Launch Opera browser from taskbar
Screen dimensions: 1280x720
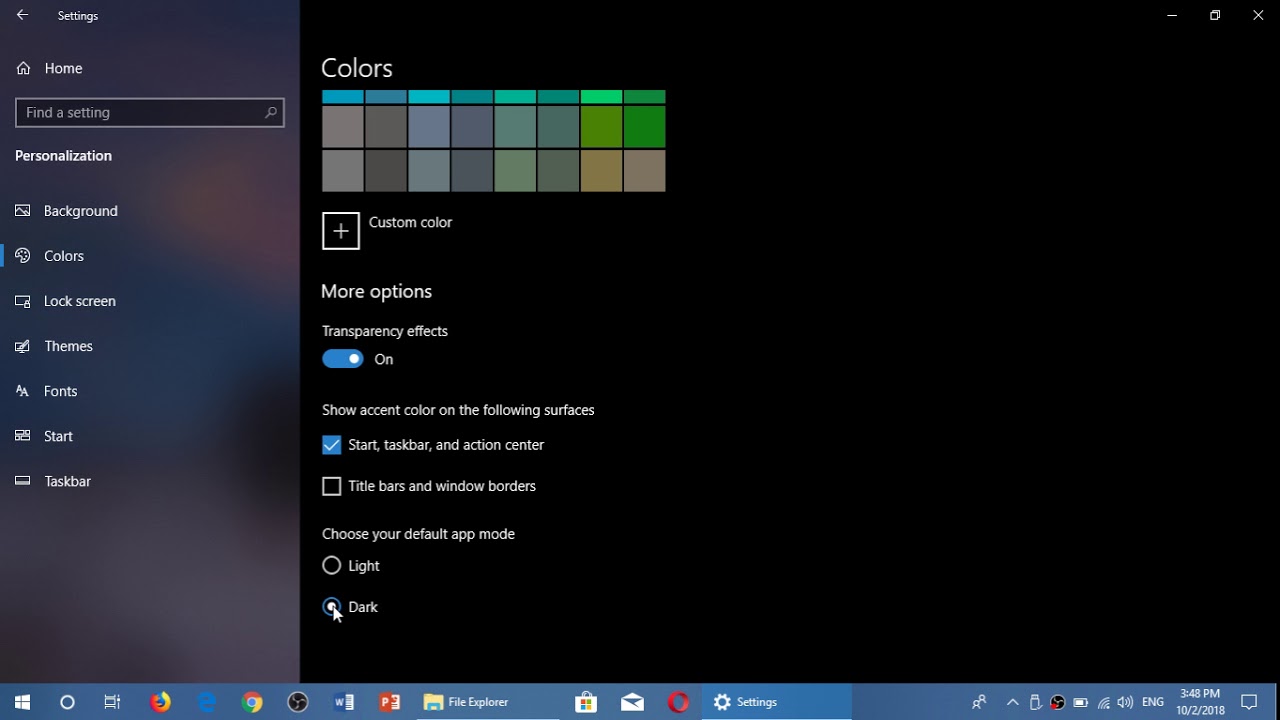tap(678, 702)
